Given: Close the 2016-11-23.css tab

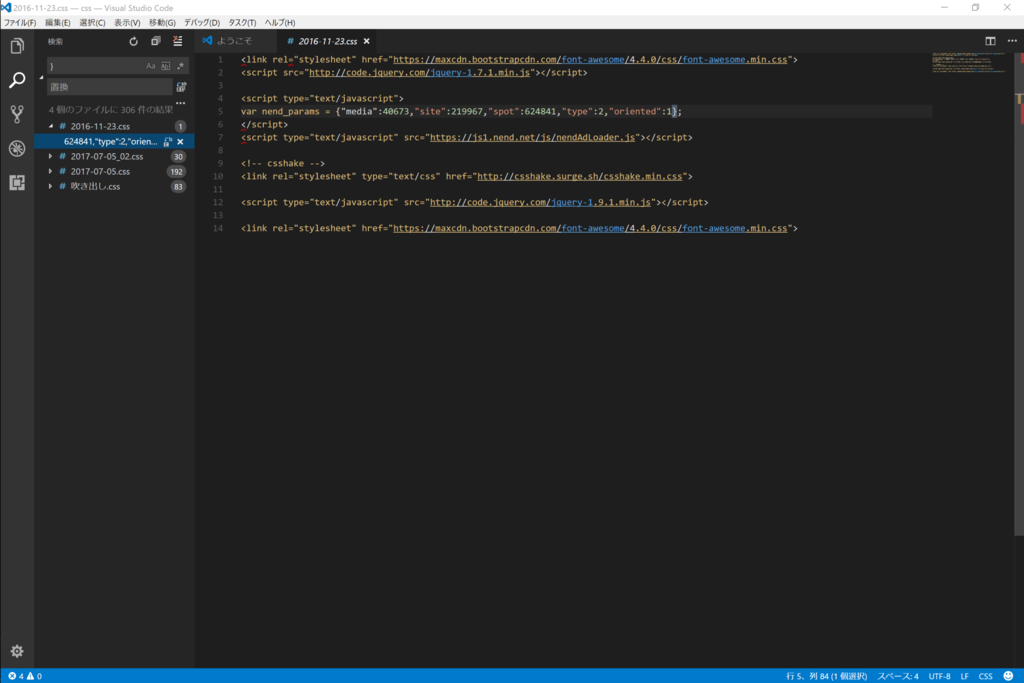Looking at the screenshot, I should pyautogui.click(x=366, y=41).
